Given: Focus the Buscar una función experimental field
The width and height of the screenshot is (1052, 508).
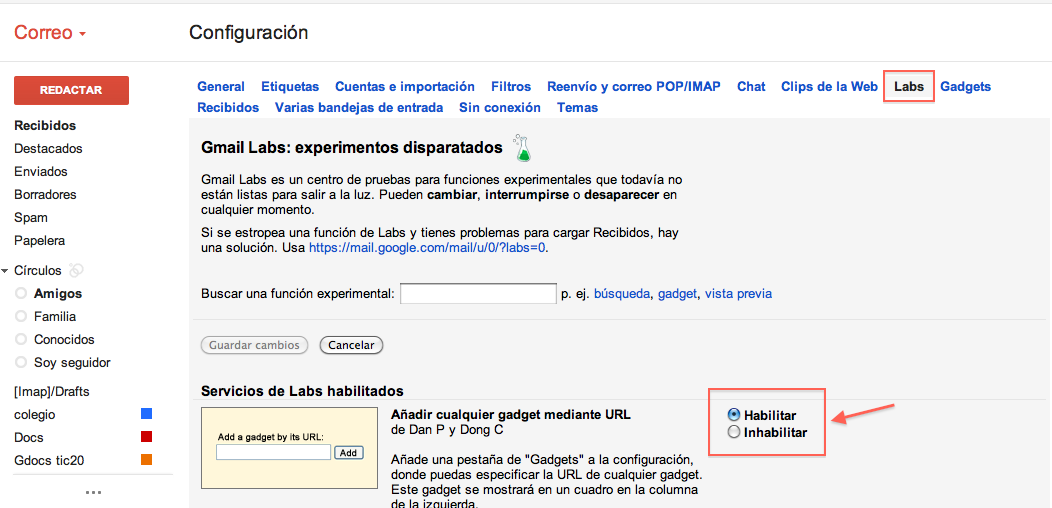Looking at the screenshot, I should (x=478, y=293).
